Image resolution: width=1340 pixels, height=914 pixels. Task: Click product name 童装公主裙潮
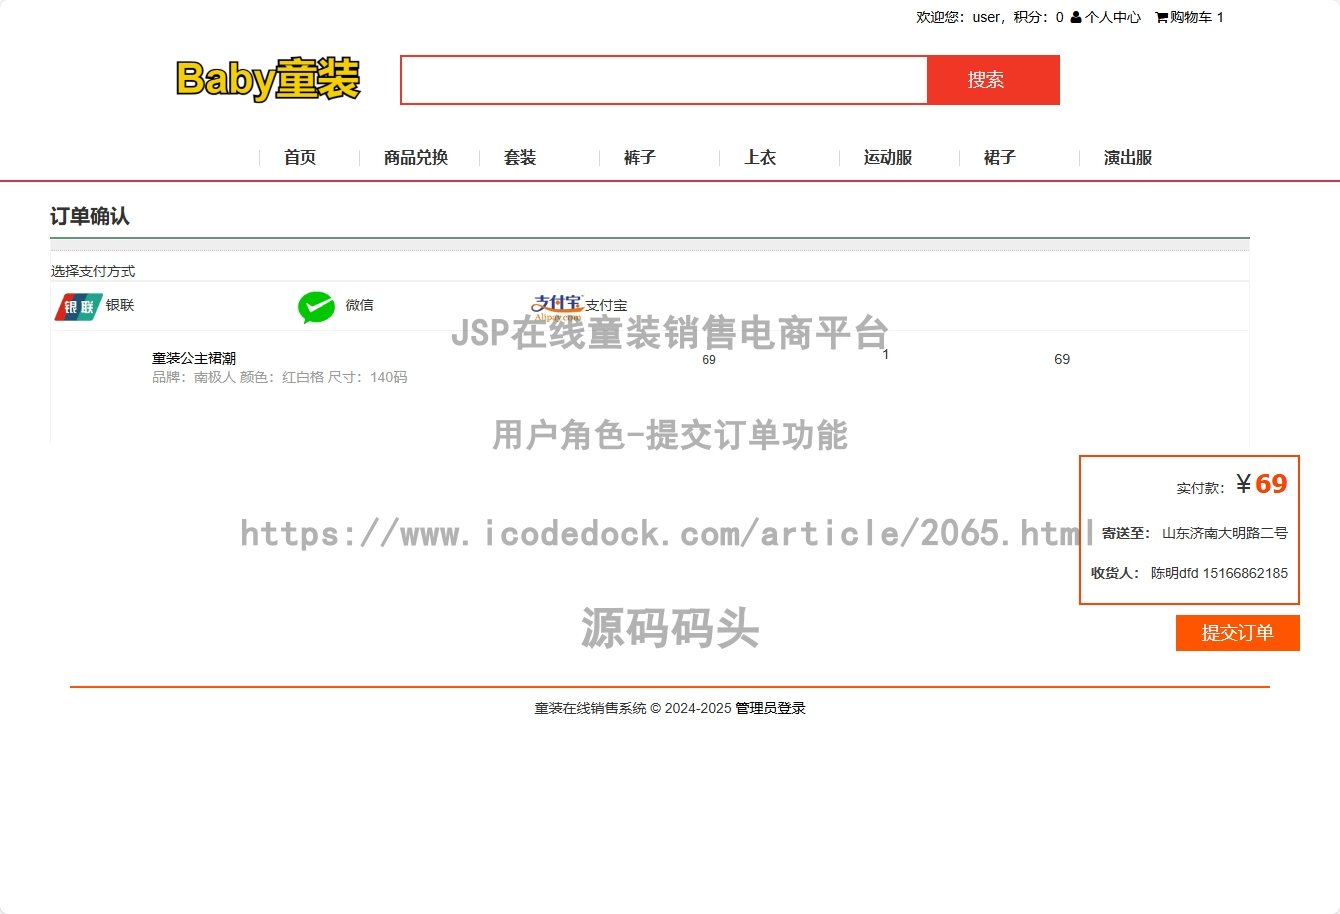pyautogui.click(x=194, y=358)
